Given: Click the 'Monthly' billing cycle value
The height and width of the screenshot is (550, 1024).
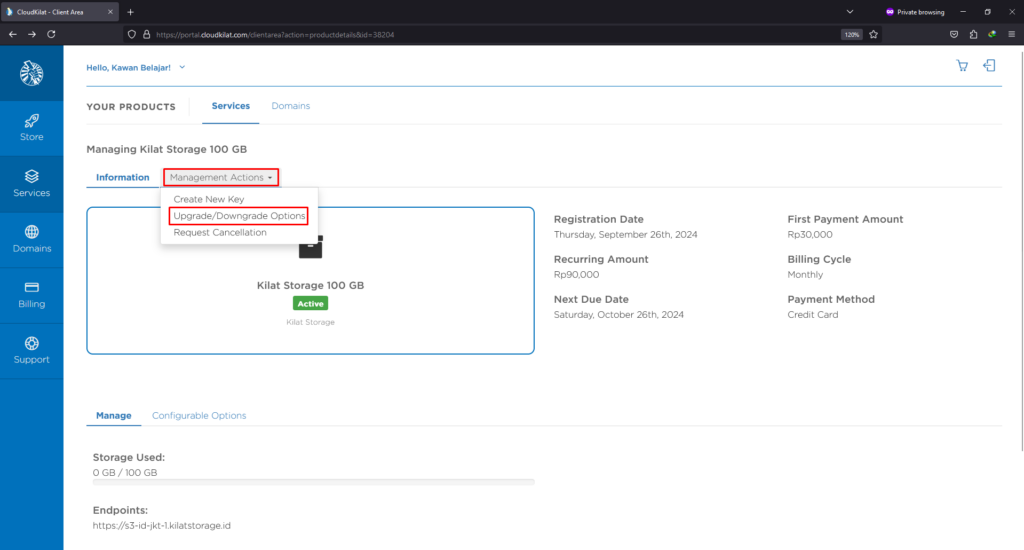Looking at the screenshot, I should [805, 274].
